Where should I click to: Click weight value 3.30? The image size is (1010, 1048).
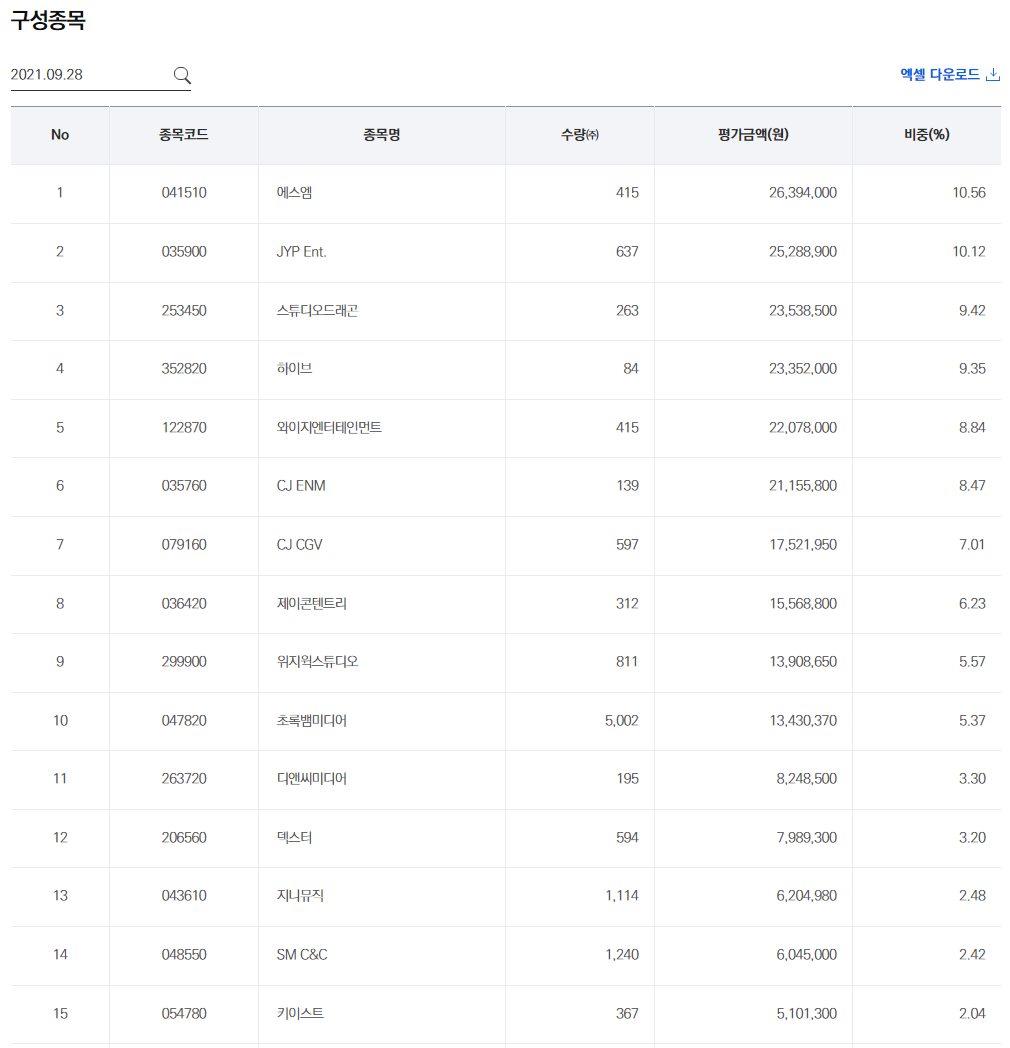(x=972, y=779)
